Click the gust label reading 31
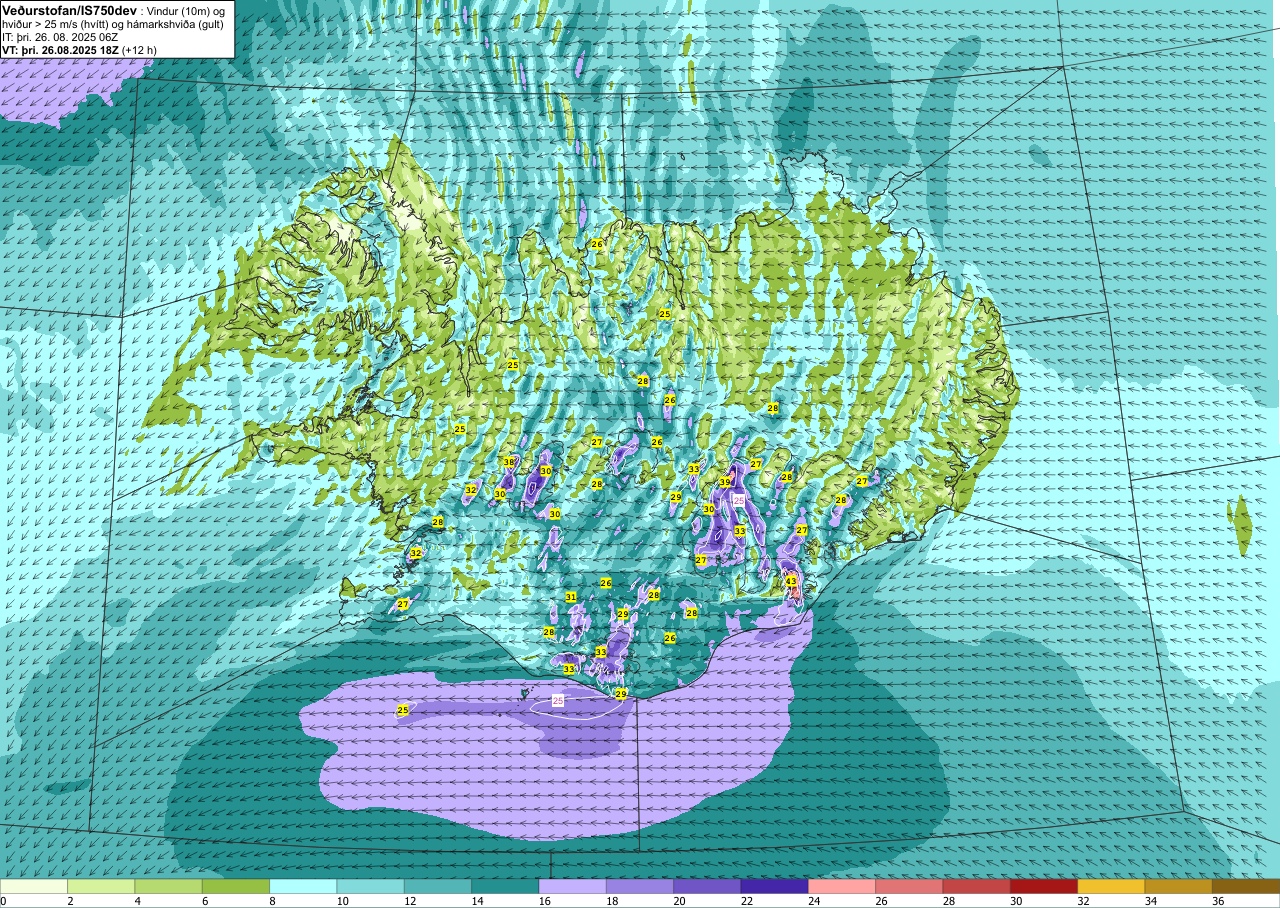 click(x=571, y=597)
